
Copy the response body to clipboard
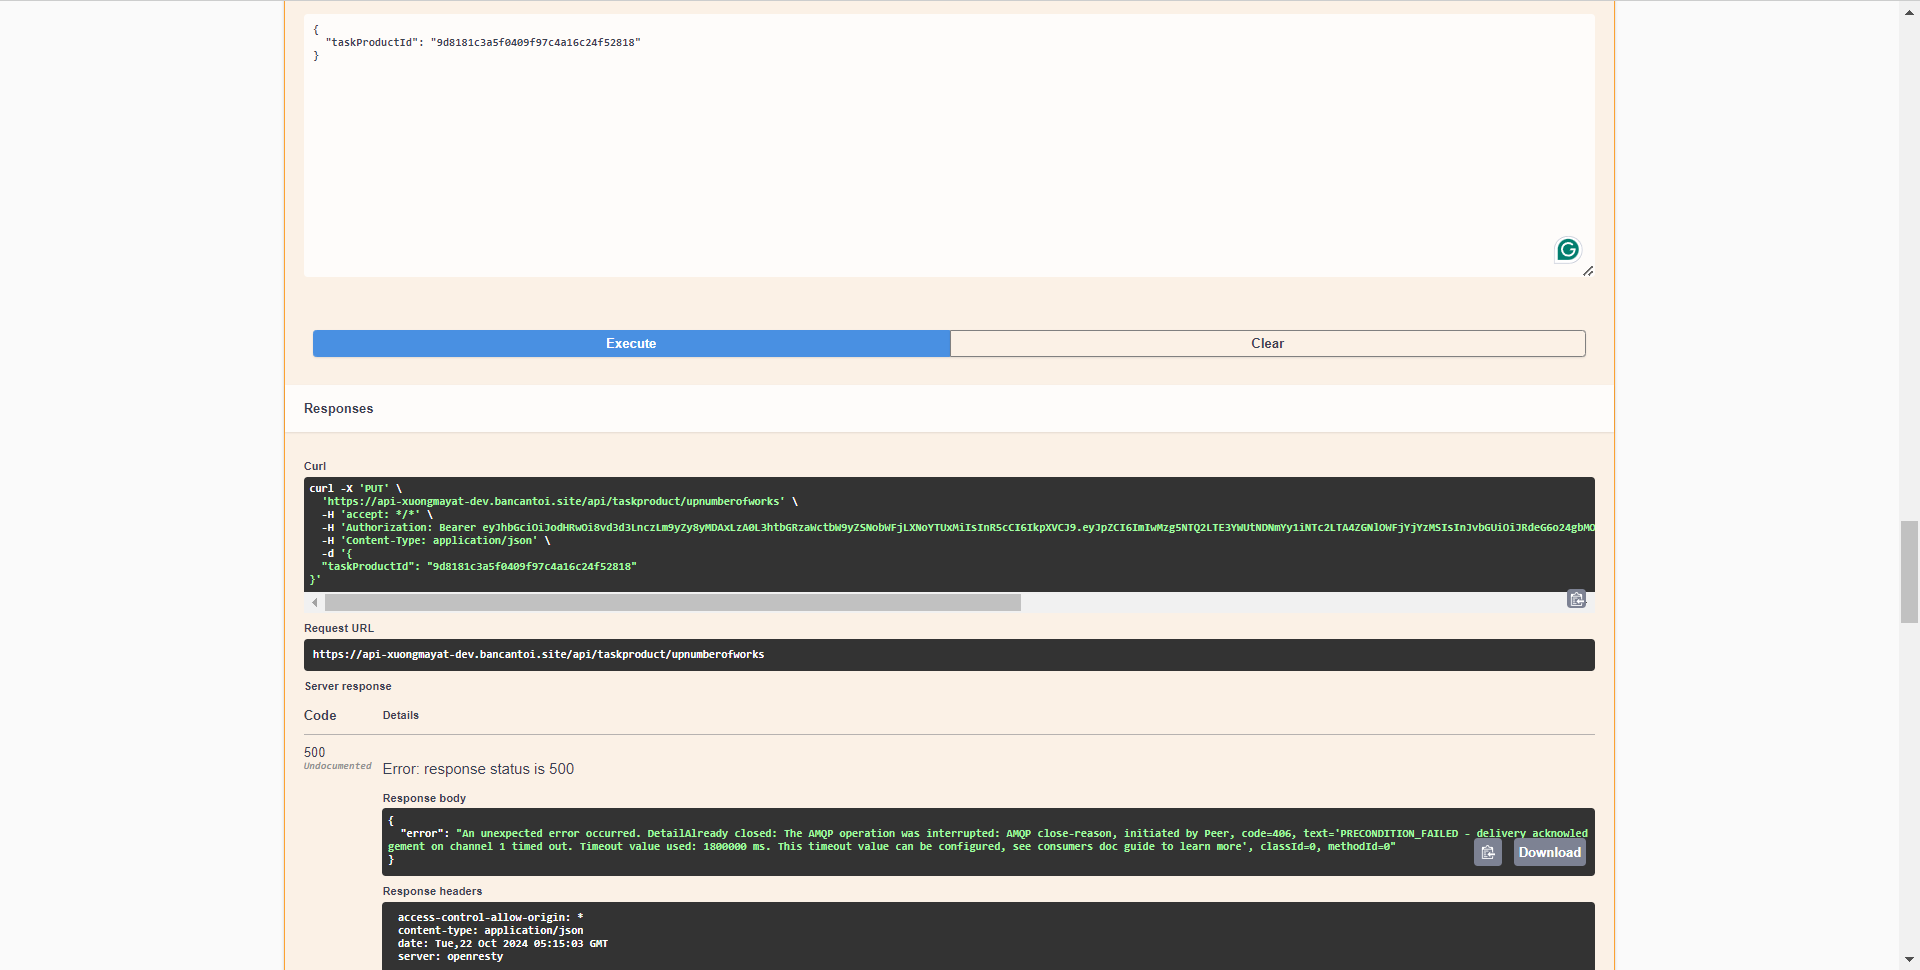click(1487, 852)
